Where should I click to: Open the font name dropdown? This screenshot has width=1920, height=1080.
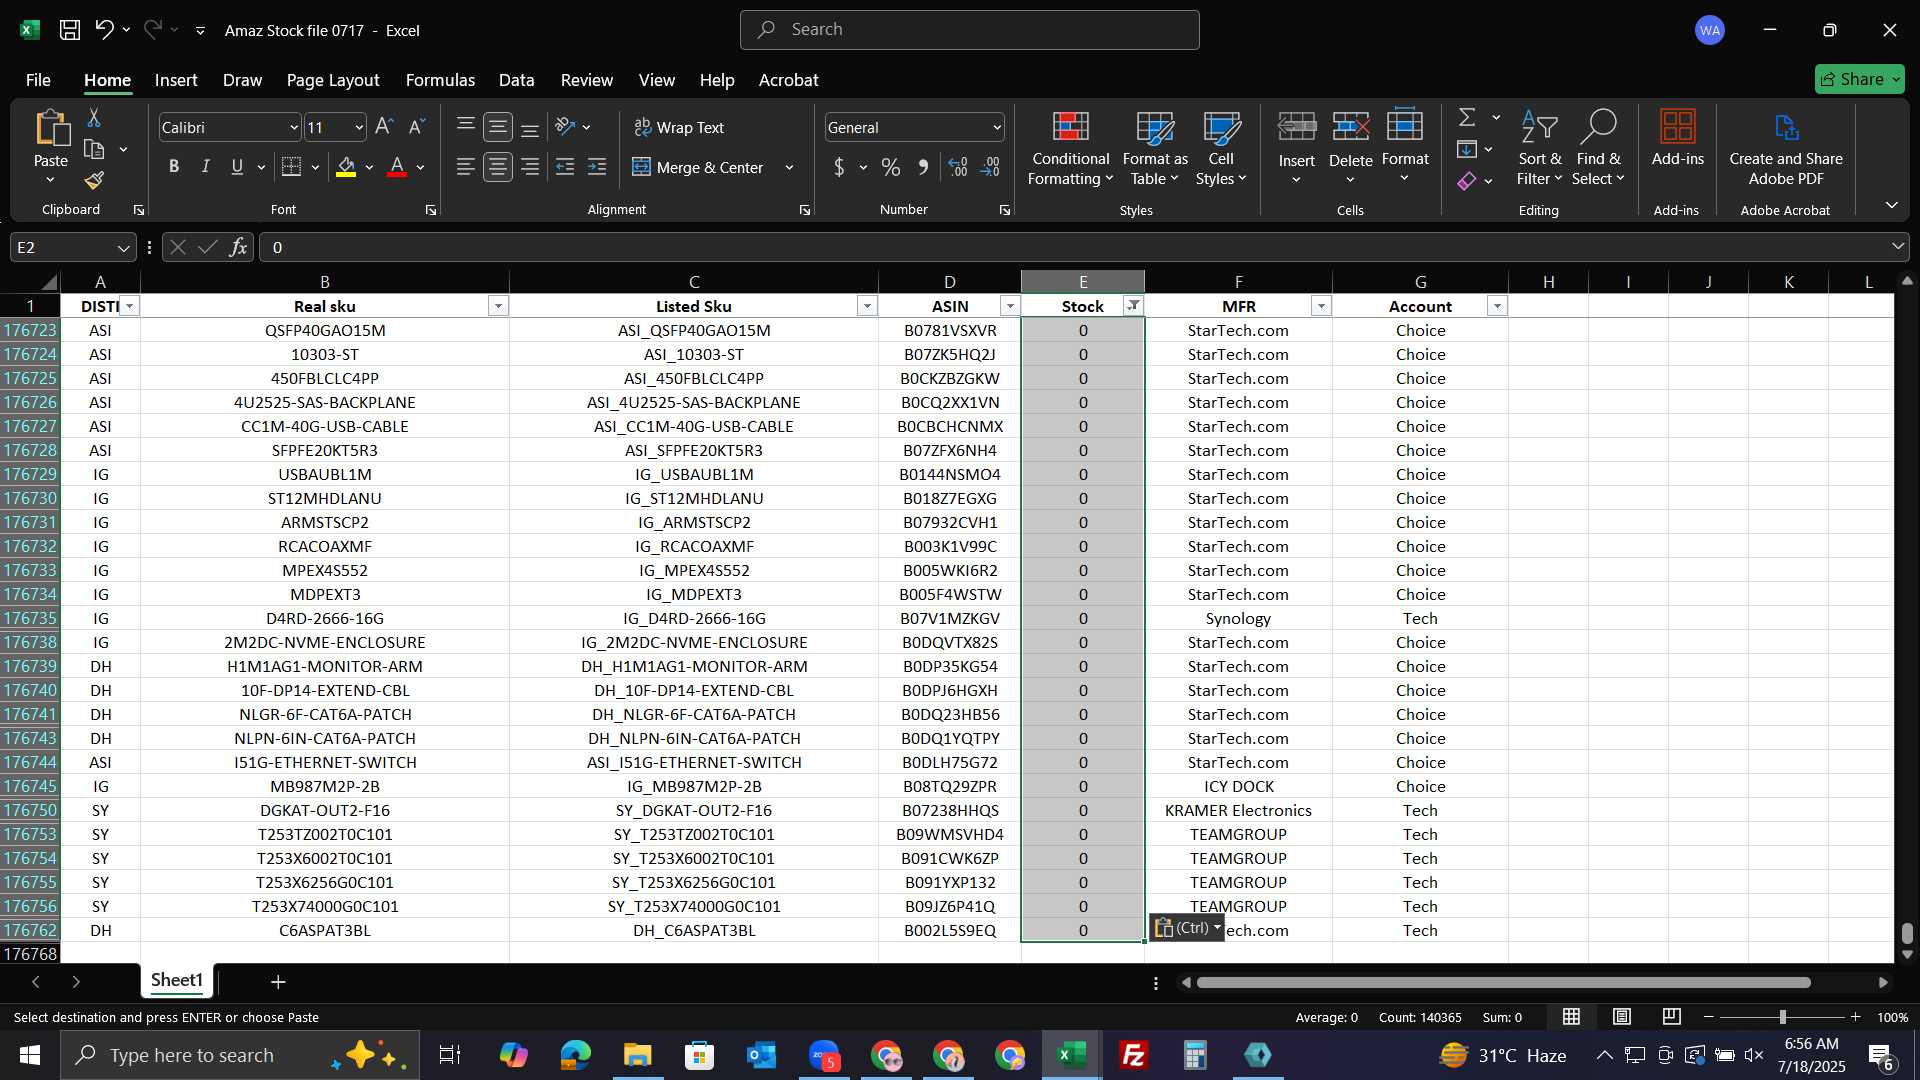pyautogui.click(x=294, y=127)
